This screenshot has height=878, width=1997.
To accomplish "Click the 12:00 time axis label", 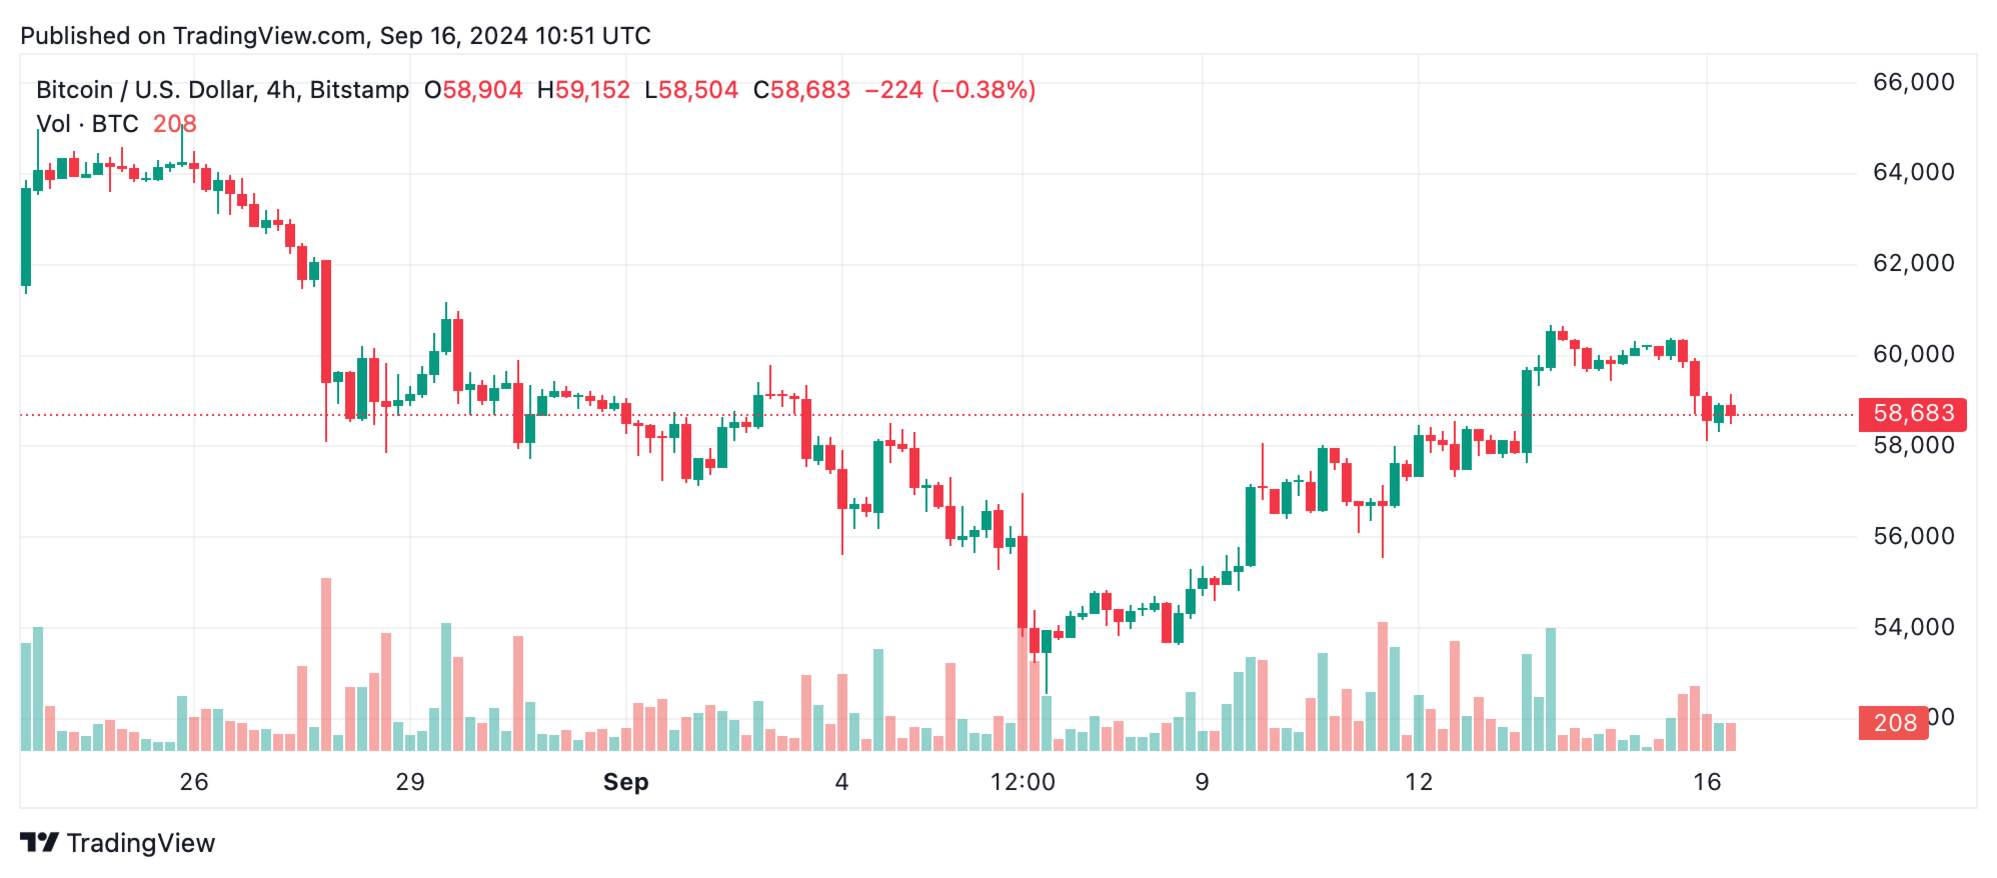I will 1022,782.
